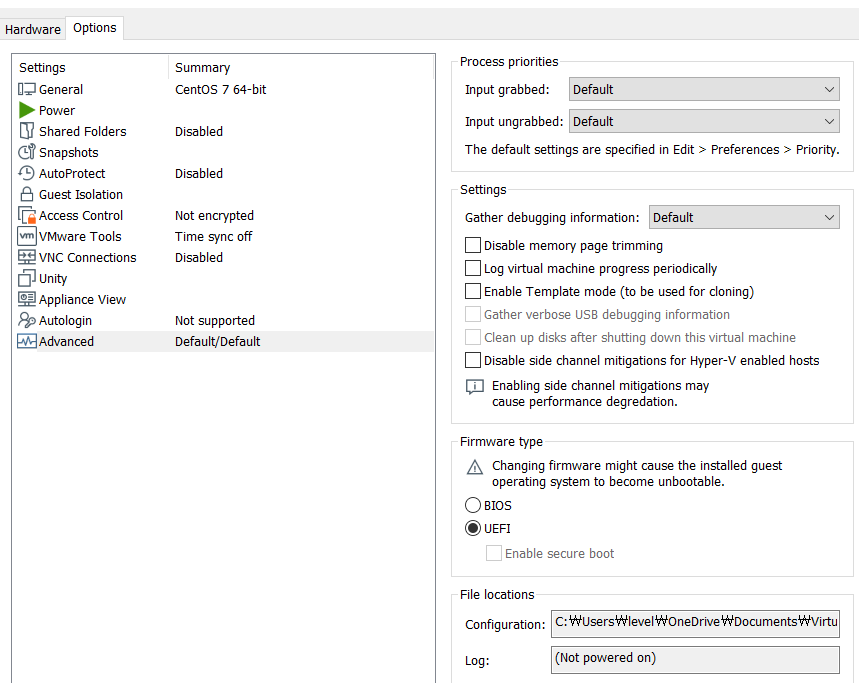Enable Disable memory page trimming checkbox
This screenshot has width=859, height=683.
pos(473,245)
